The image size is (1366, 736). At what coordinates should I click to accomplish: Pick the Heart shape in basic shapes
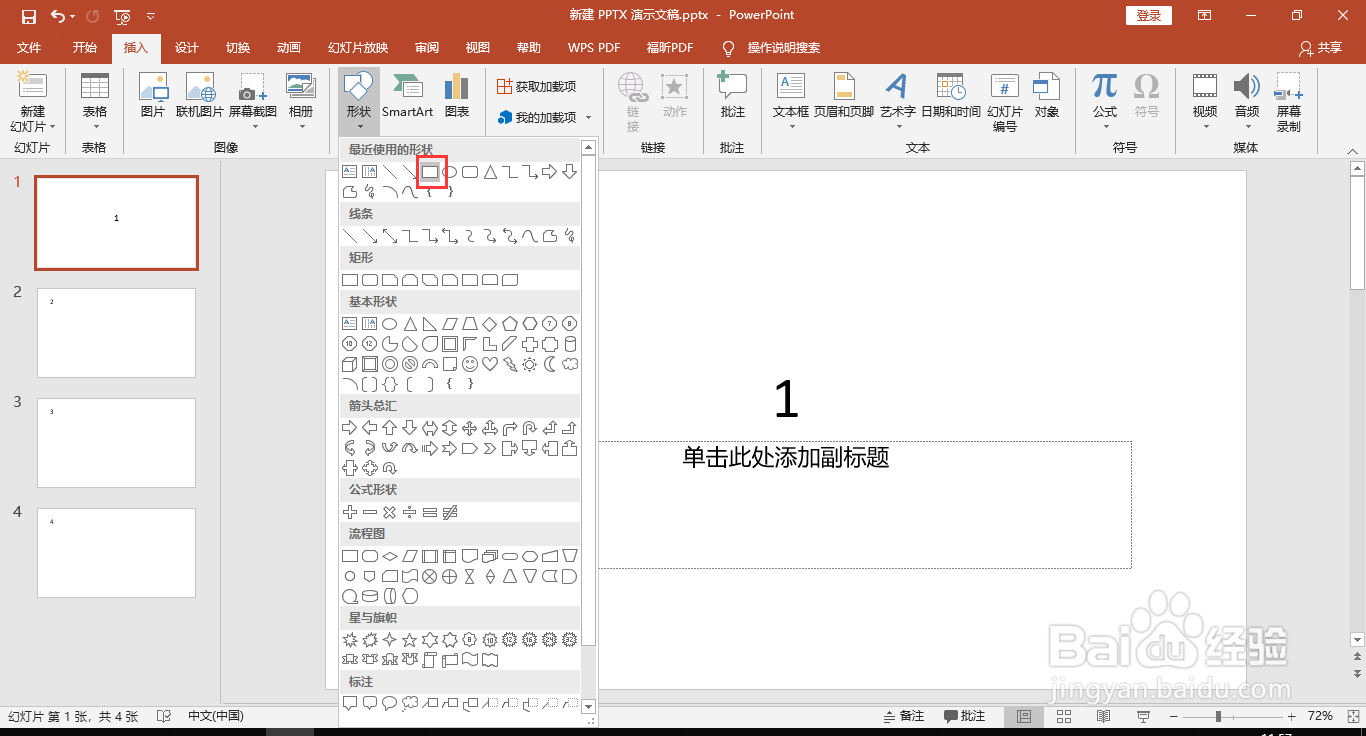(x=490, y=364)
